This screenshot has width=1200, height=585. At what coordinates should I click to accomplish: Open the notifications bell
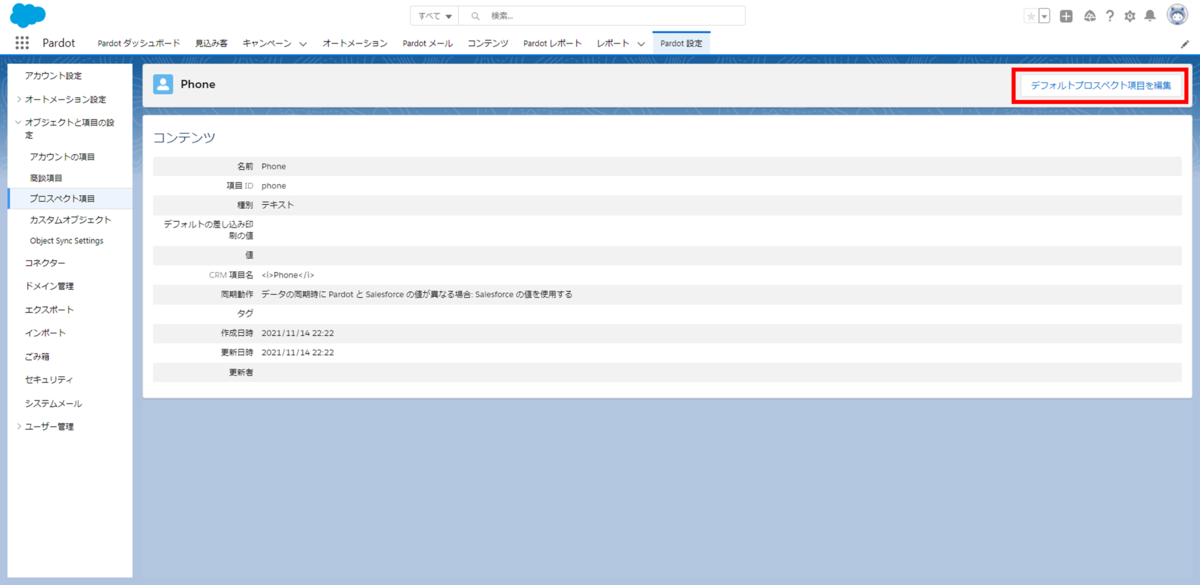click(x=1150, y=16)
